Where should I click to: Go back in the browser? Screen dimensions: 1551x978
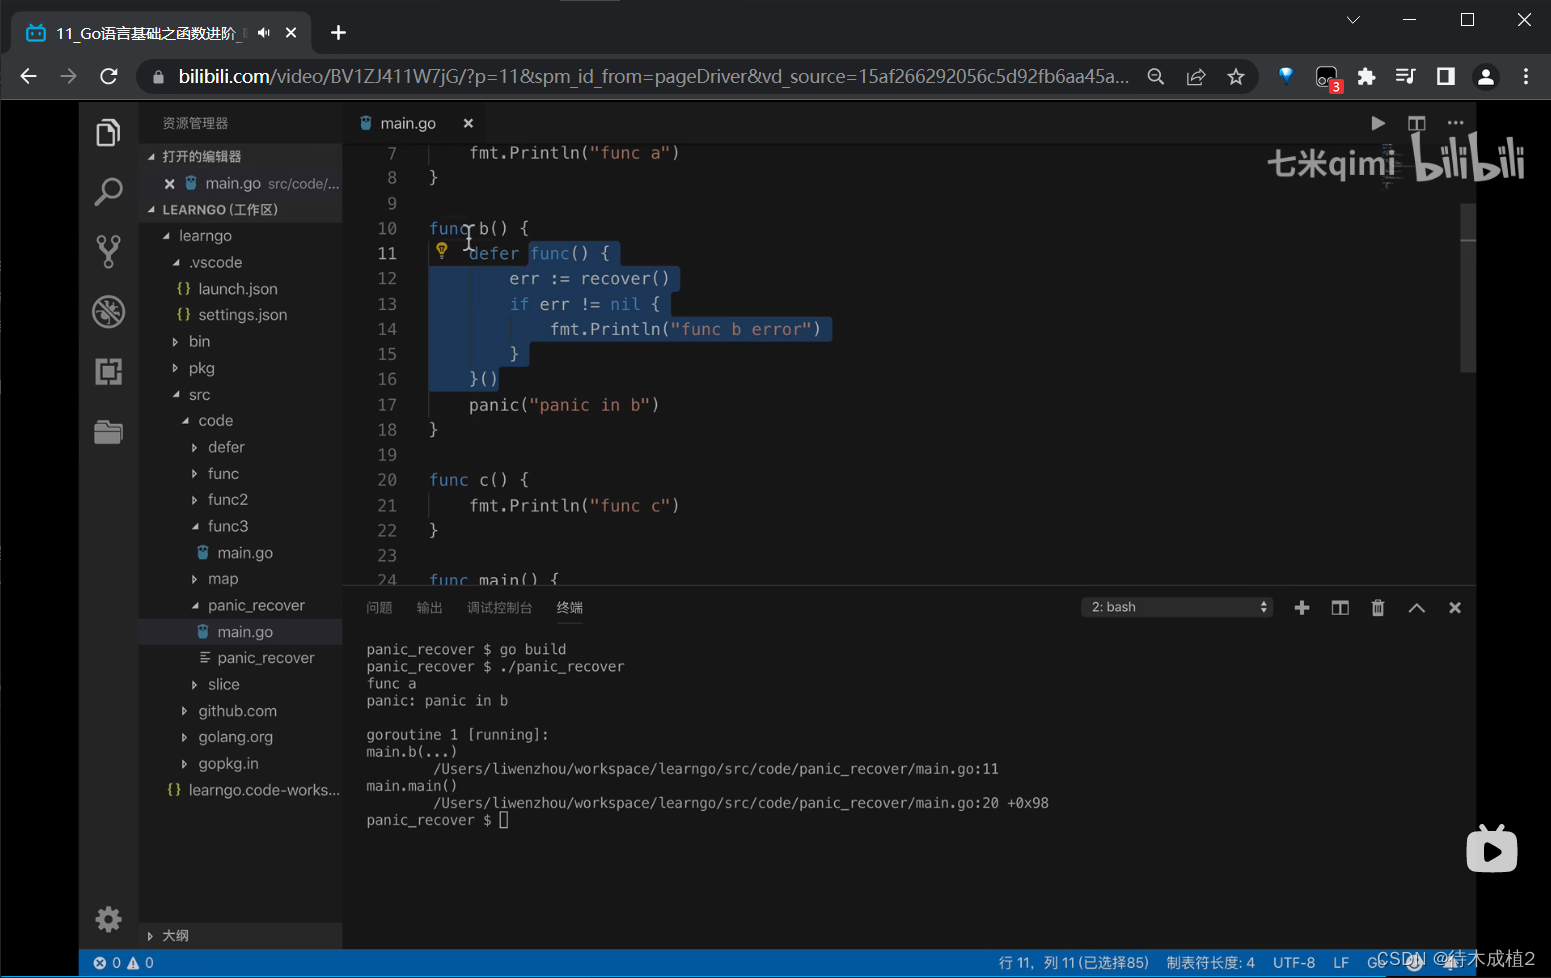(x=28, y=76)
